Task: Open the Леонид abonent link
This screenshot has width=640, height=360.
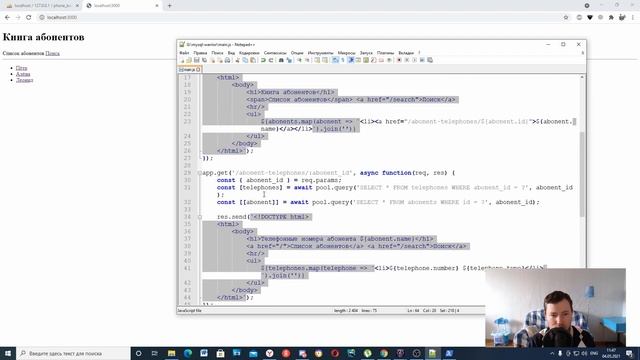Action: point(24,80)
